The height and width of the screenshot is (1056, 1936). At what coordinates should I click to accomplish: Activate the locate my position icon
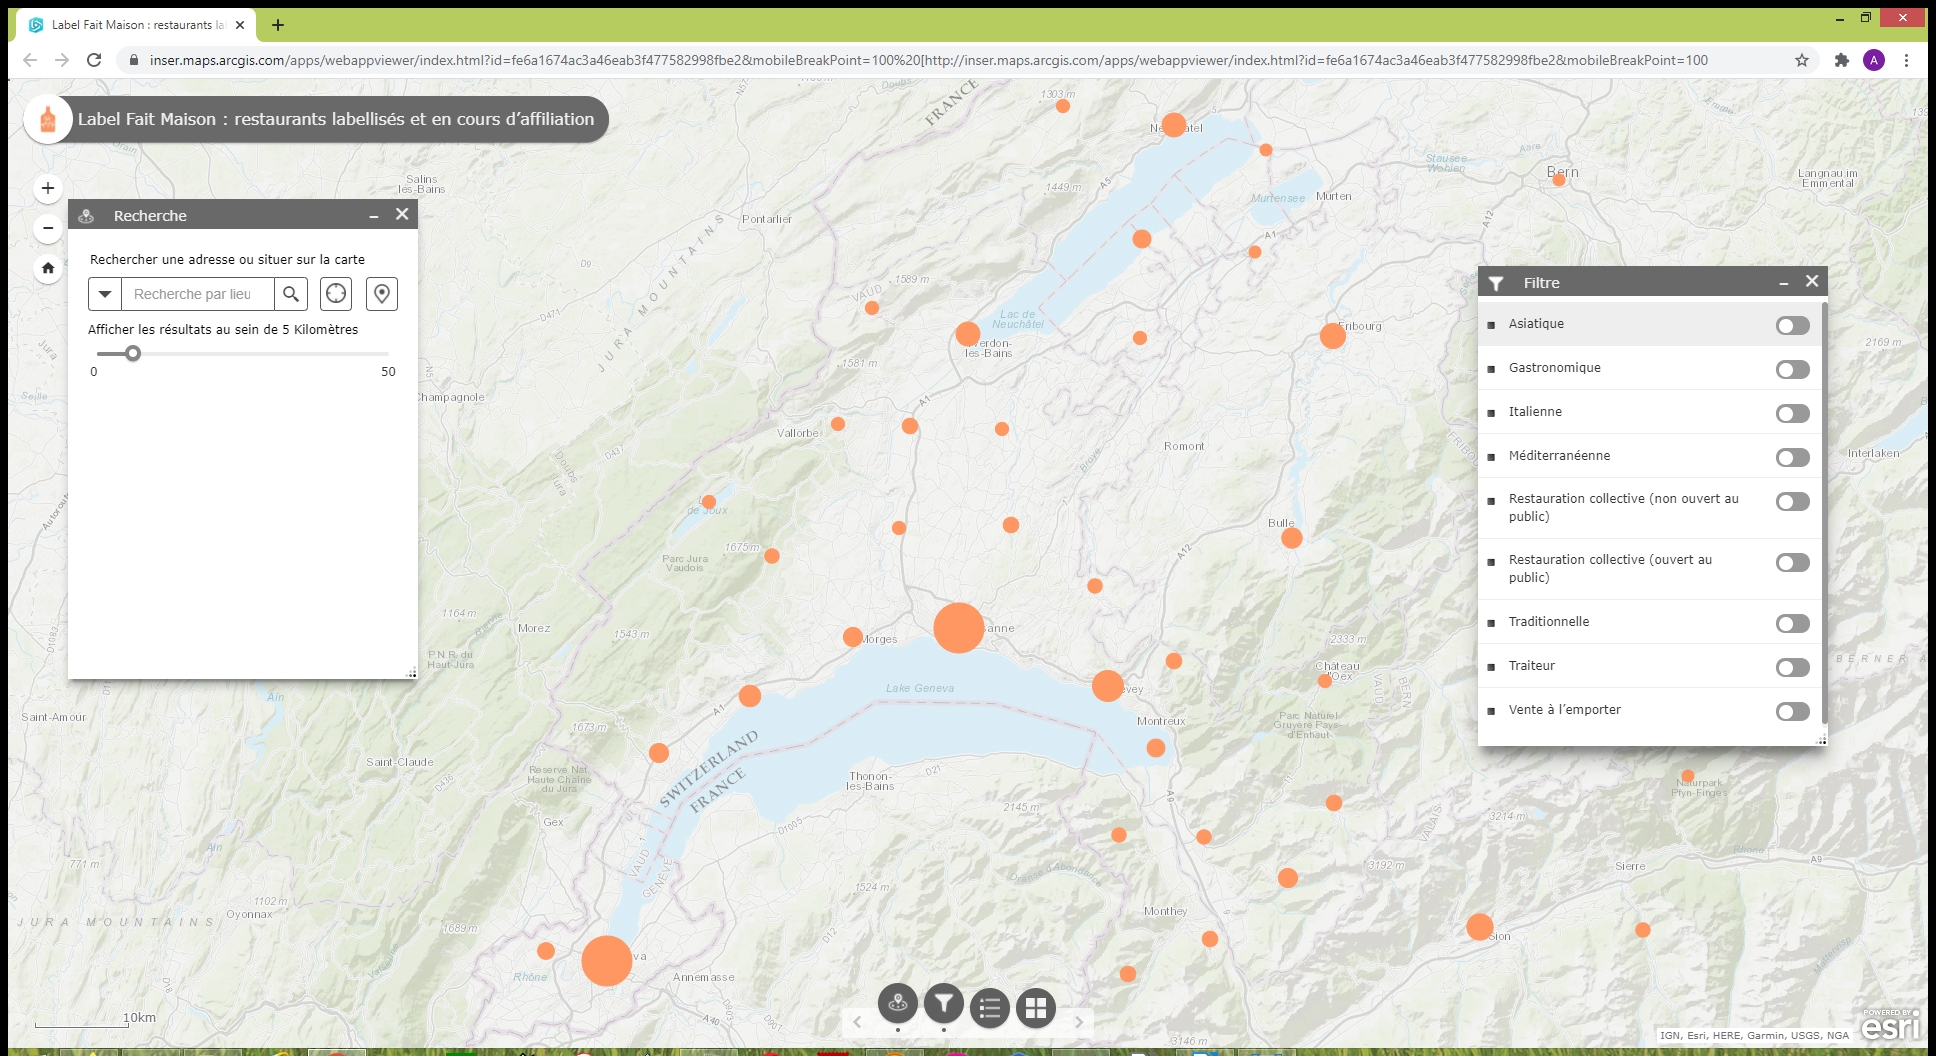click(x=336, y=294)
